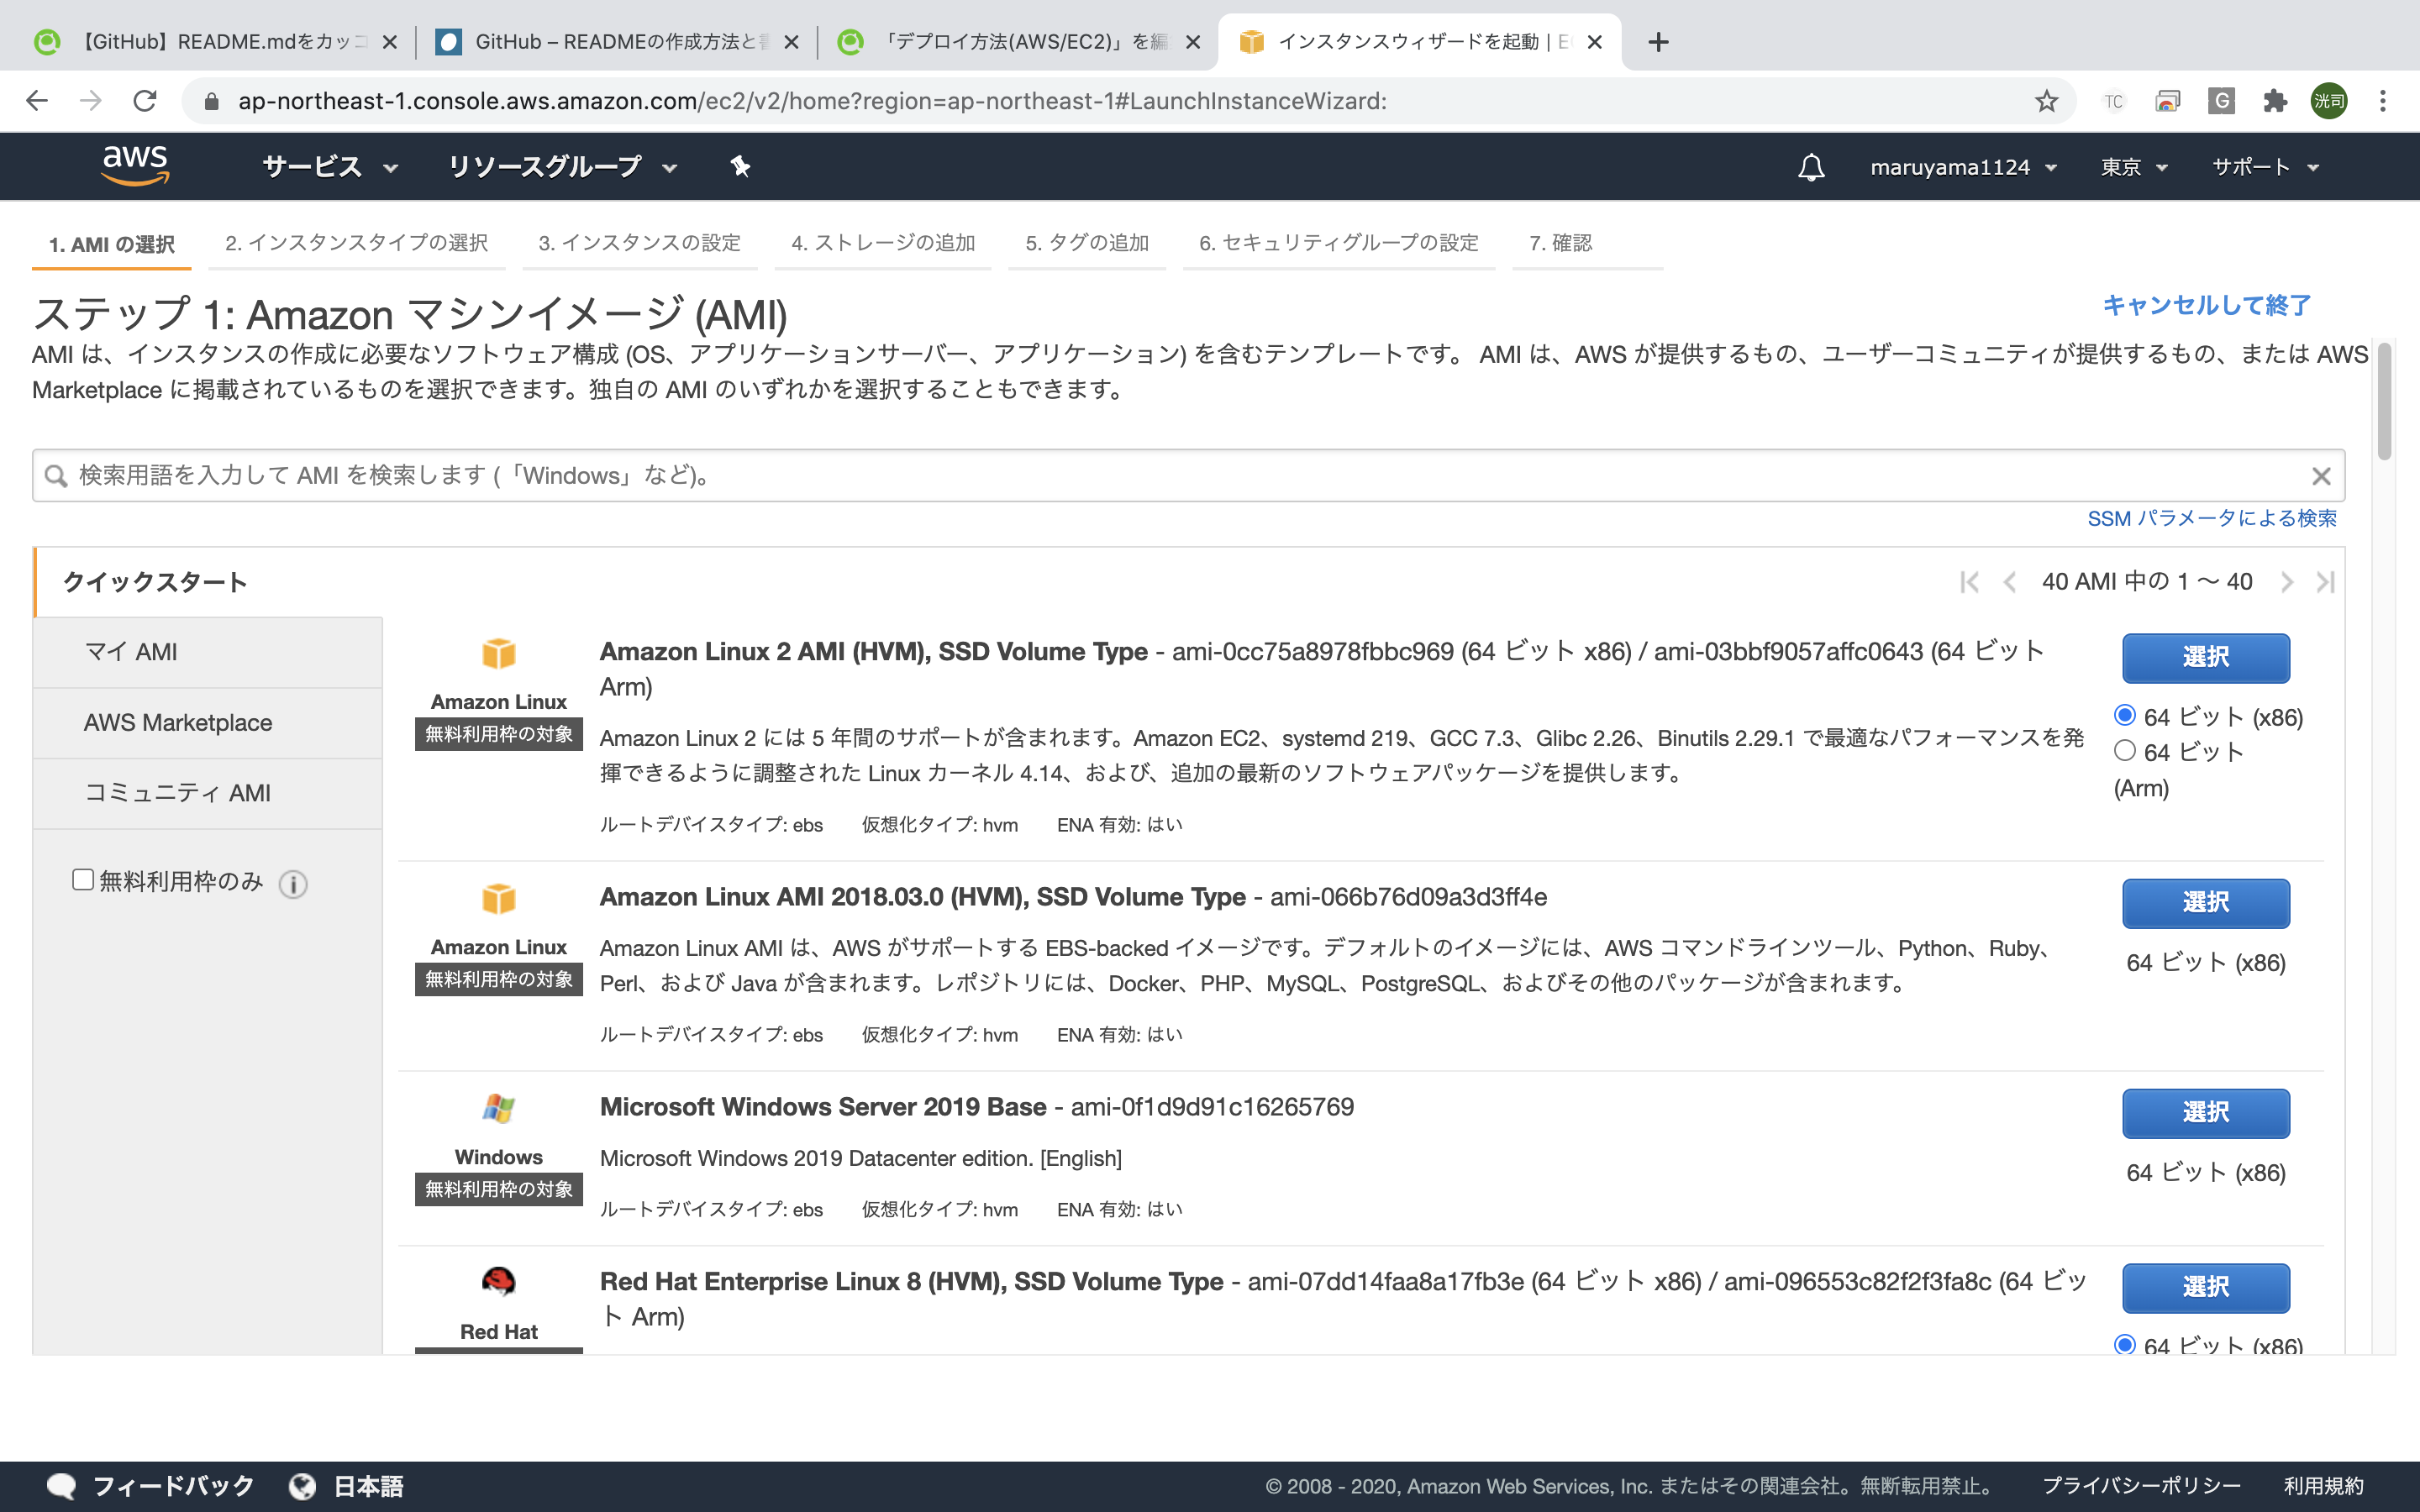2420x1512 pixels.
Task: Open the コミュニティ AMI sidebar item
Action: coord(208,793)
